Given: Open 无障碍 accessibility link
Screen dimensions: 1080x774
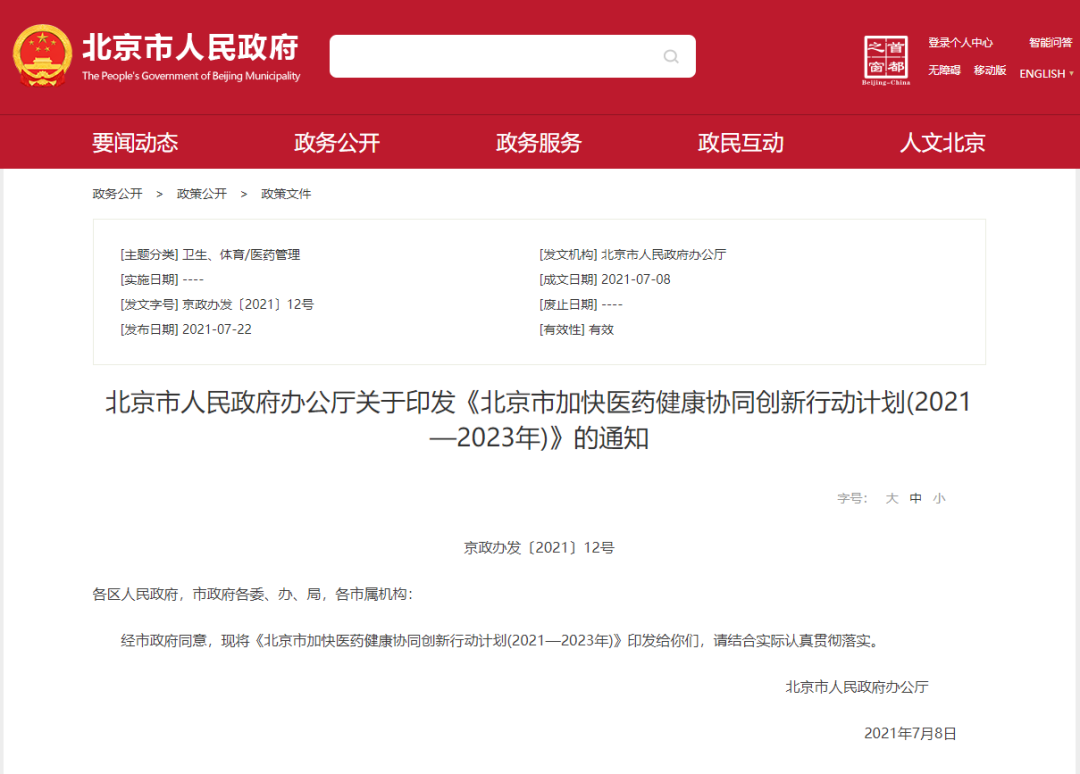Looking at the screenshot, I should click(944, 70).
